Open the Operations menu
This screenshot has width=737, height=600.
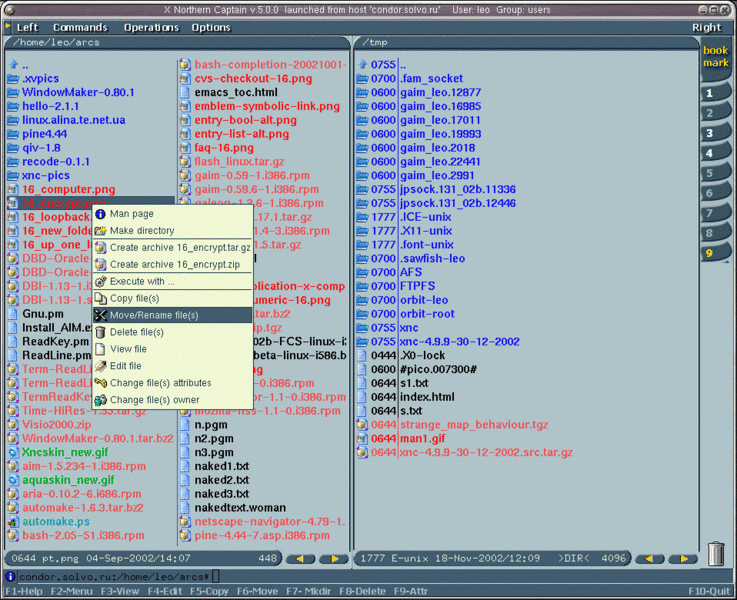[151, 27]
